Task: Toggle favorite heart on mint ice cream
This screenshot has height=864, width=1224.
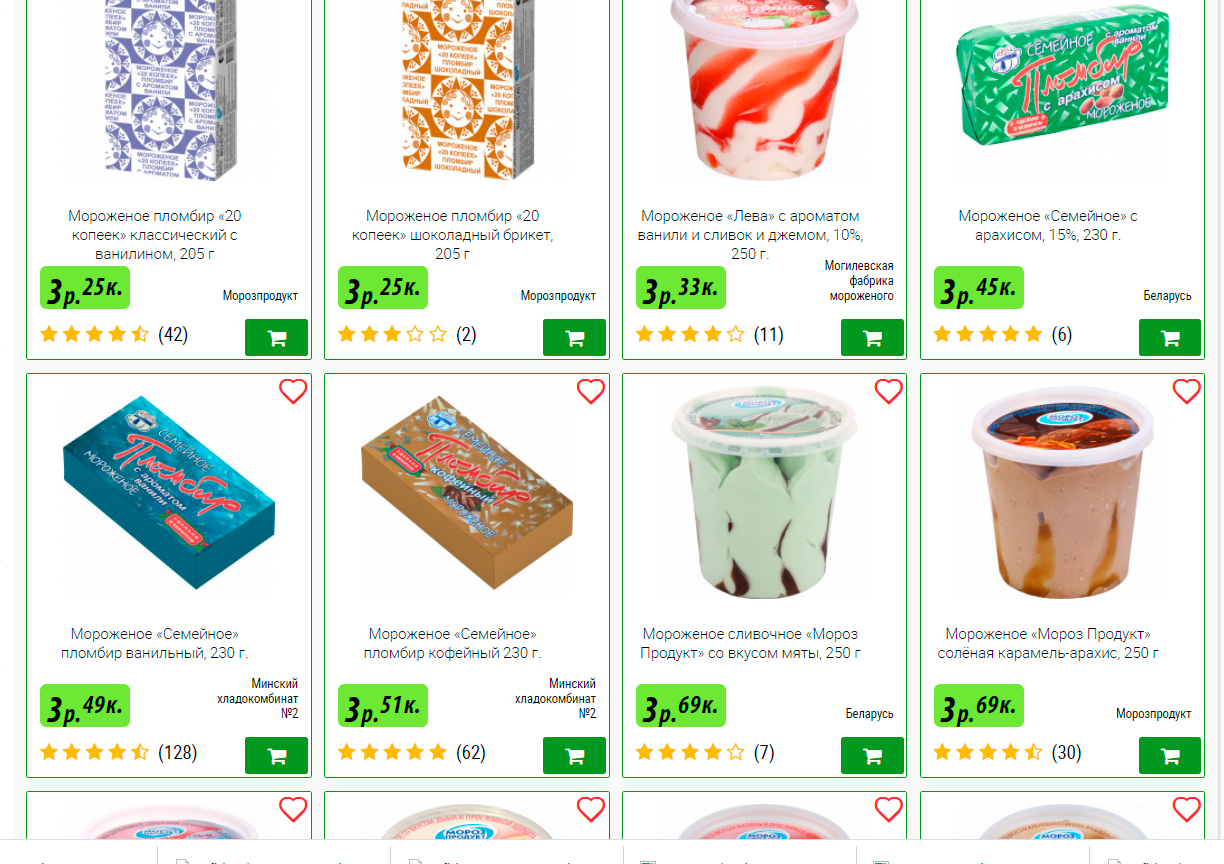Action: click(x=889, y=392)
